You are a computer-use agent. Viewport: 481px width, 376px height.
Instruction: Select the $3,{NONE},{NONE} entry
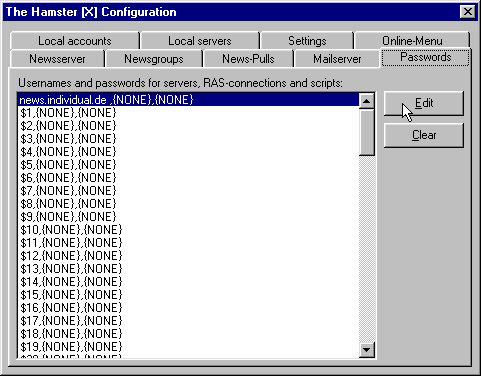[x=188, y=139]
